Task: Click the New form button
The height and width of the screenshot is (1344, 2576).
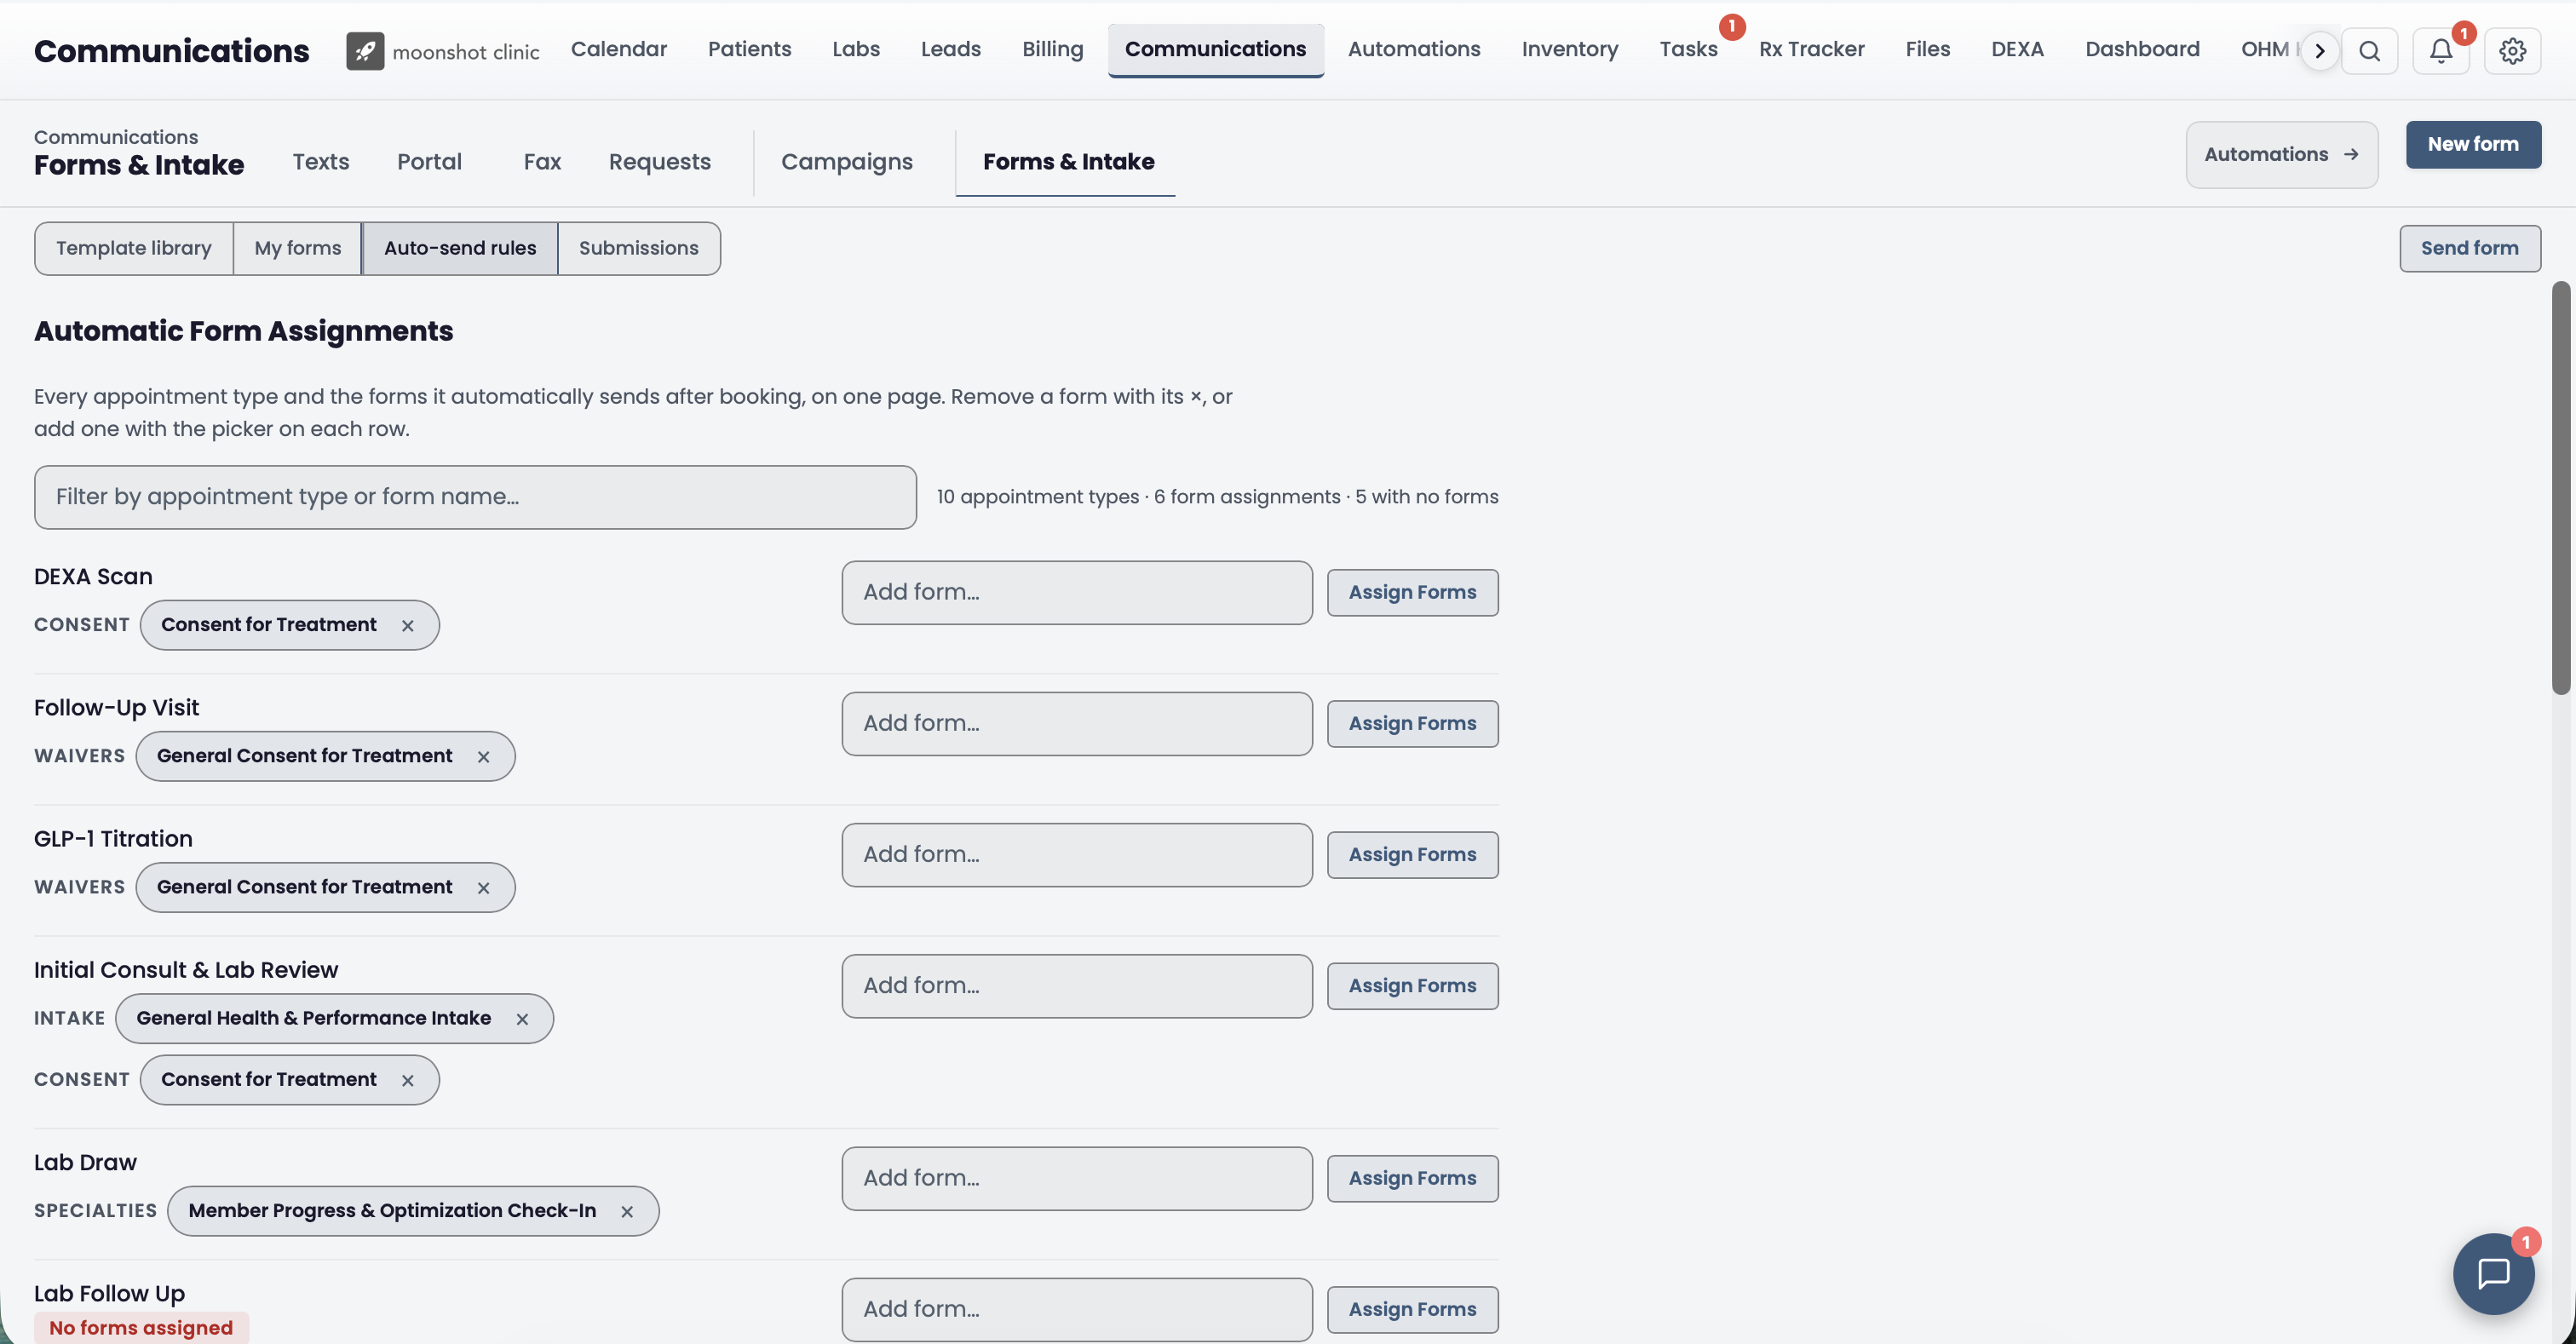Action: click(x=2473, y=144)
